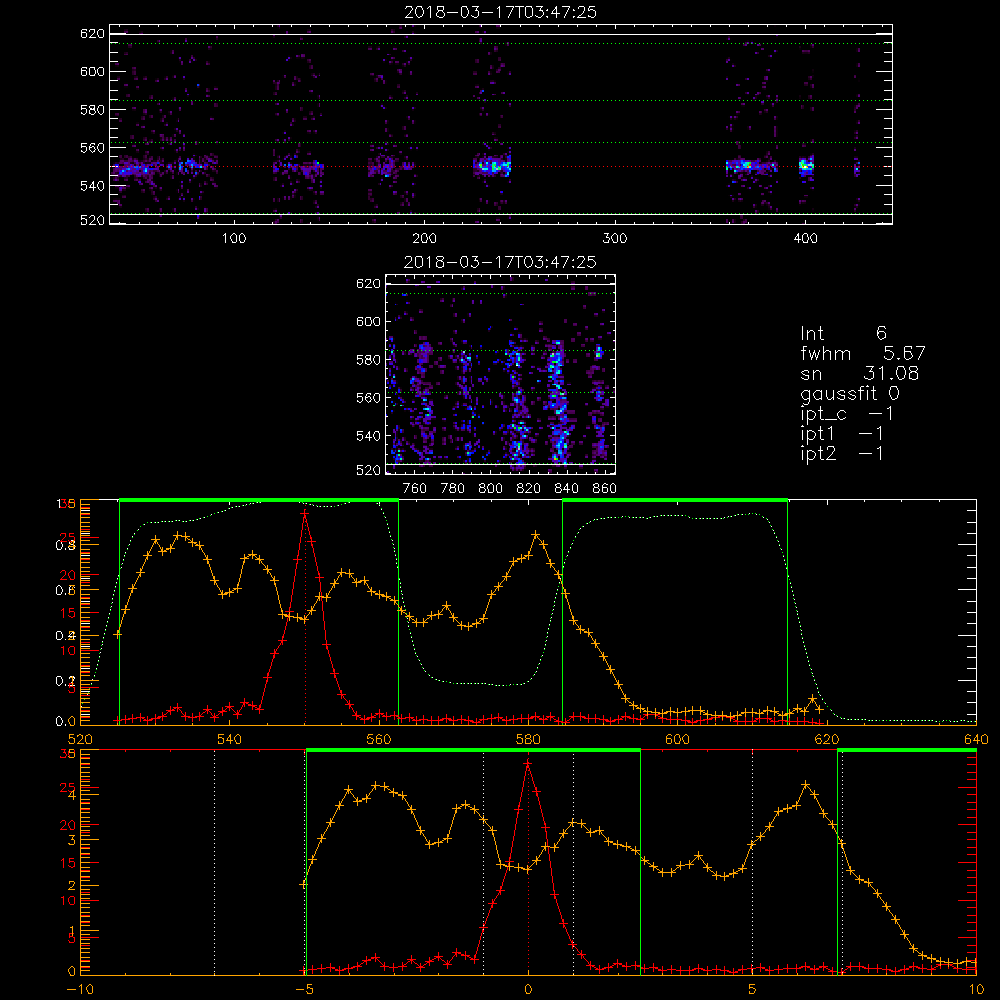Click x-axis tick '780' on middle plot
The height and width of the screenshot is (1000, 1000).
click(x=453, y=489)
